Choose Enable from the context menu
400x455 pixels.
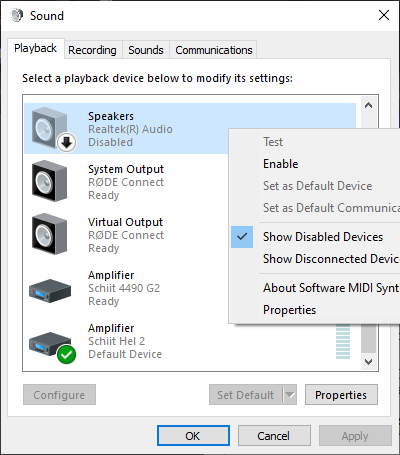tap(281, 164)
